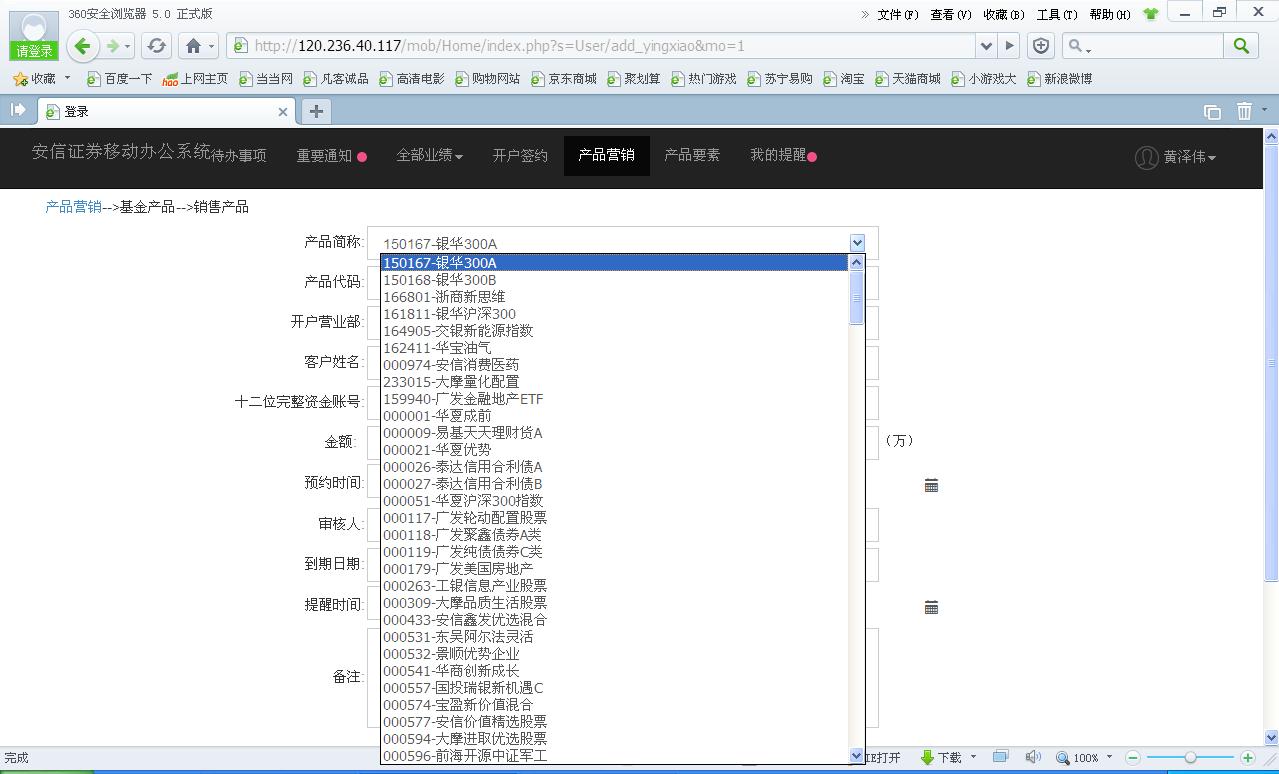Click the browser back arrow button
1279x774 pixels.
click(x=83, y=45)
